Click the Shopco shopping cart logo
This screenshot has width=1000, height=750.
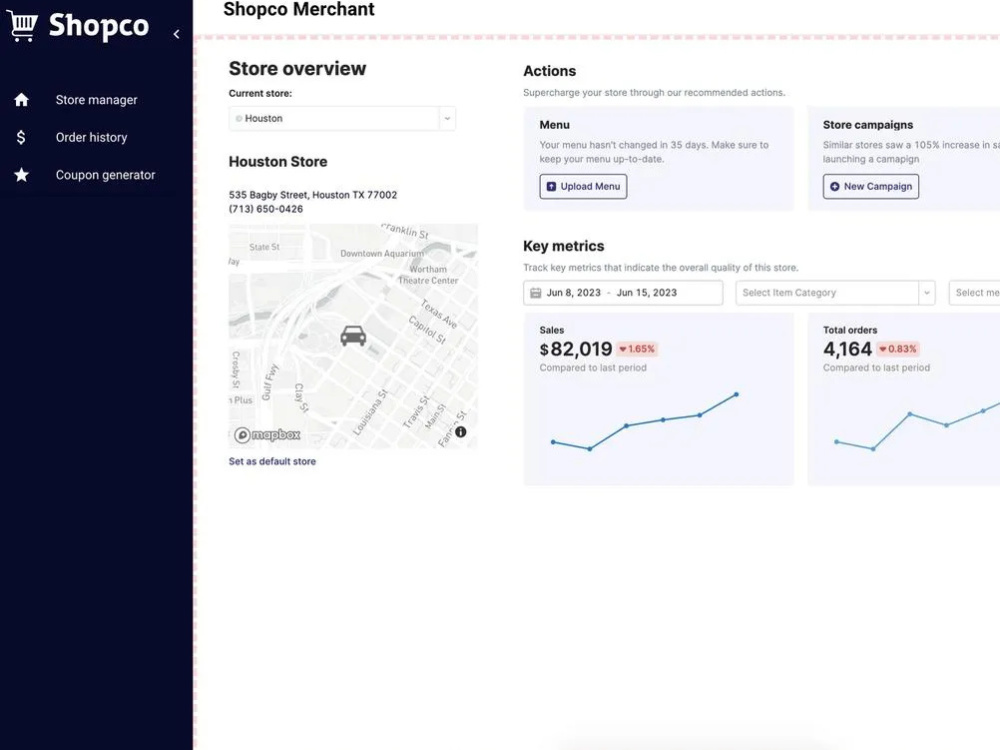22,26
